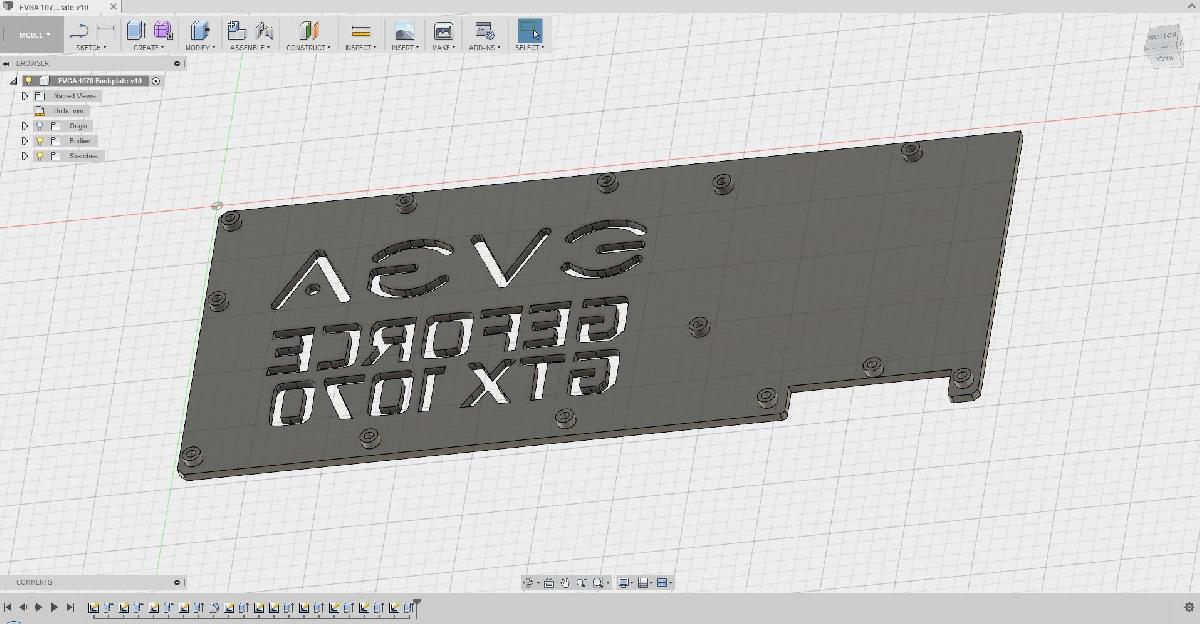Screen dimensions: 1200x624
Task: Jump to timeline end with skip-to-end control
Action: pyautogui.click(x=68, y=605)
